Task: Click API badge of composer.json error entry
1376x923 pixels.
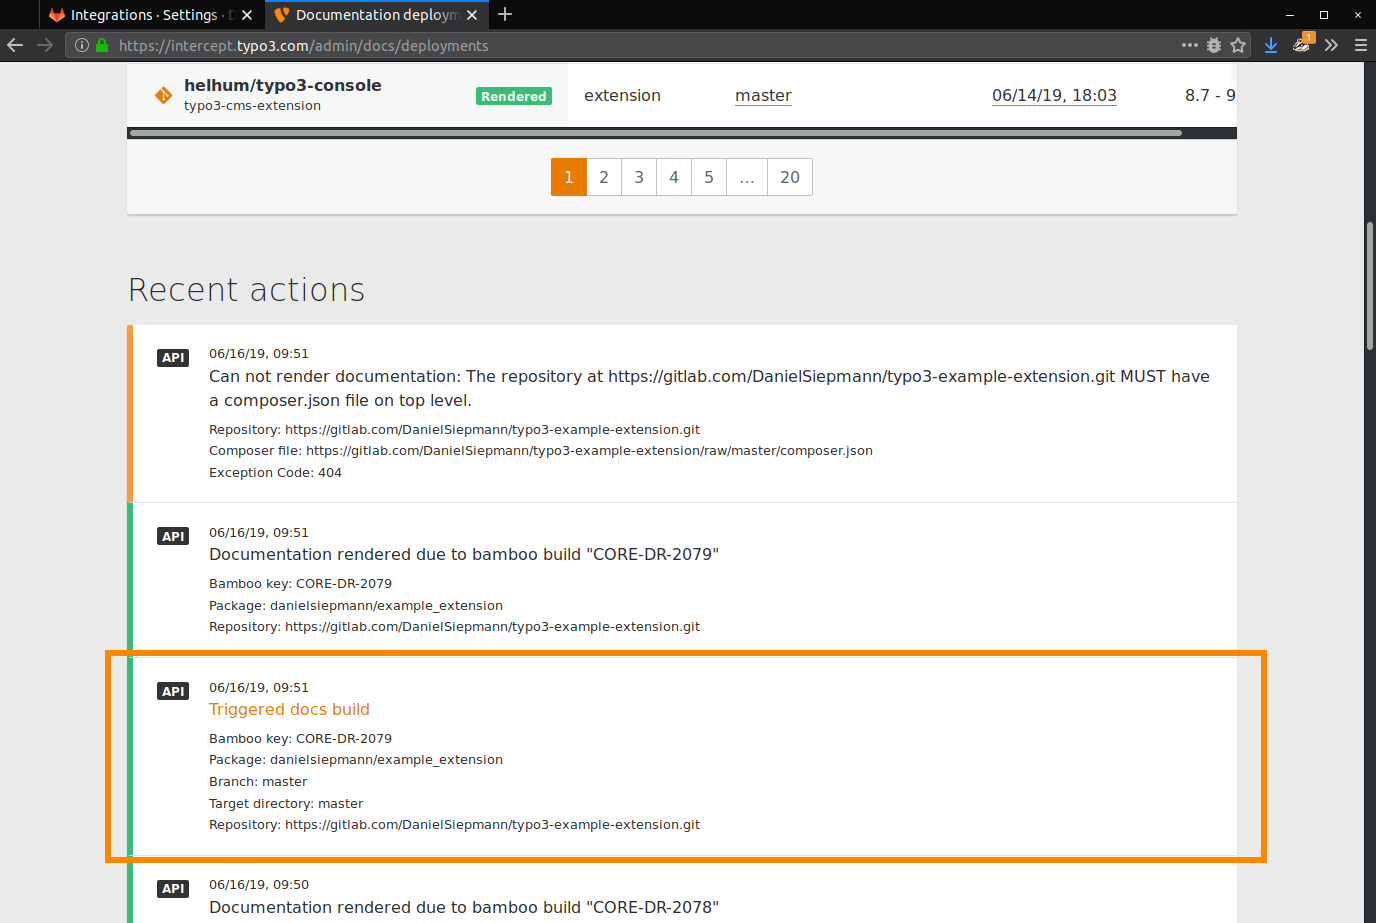Action: (173, 358)
